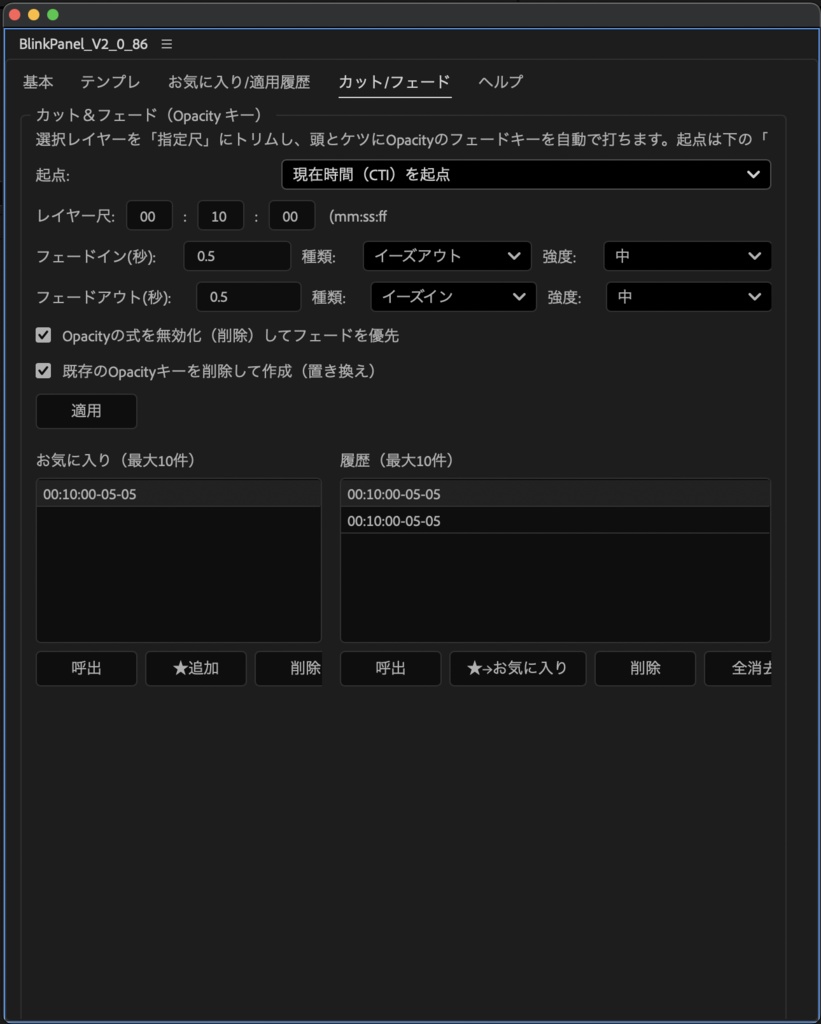This screenshot has width=821, height=1024.
Task: Open the ヘルプ tab
Action: pos(499,82)
